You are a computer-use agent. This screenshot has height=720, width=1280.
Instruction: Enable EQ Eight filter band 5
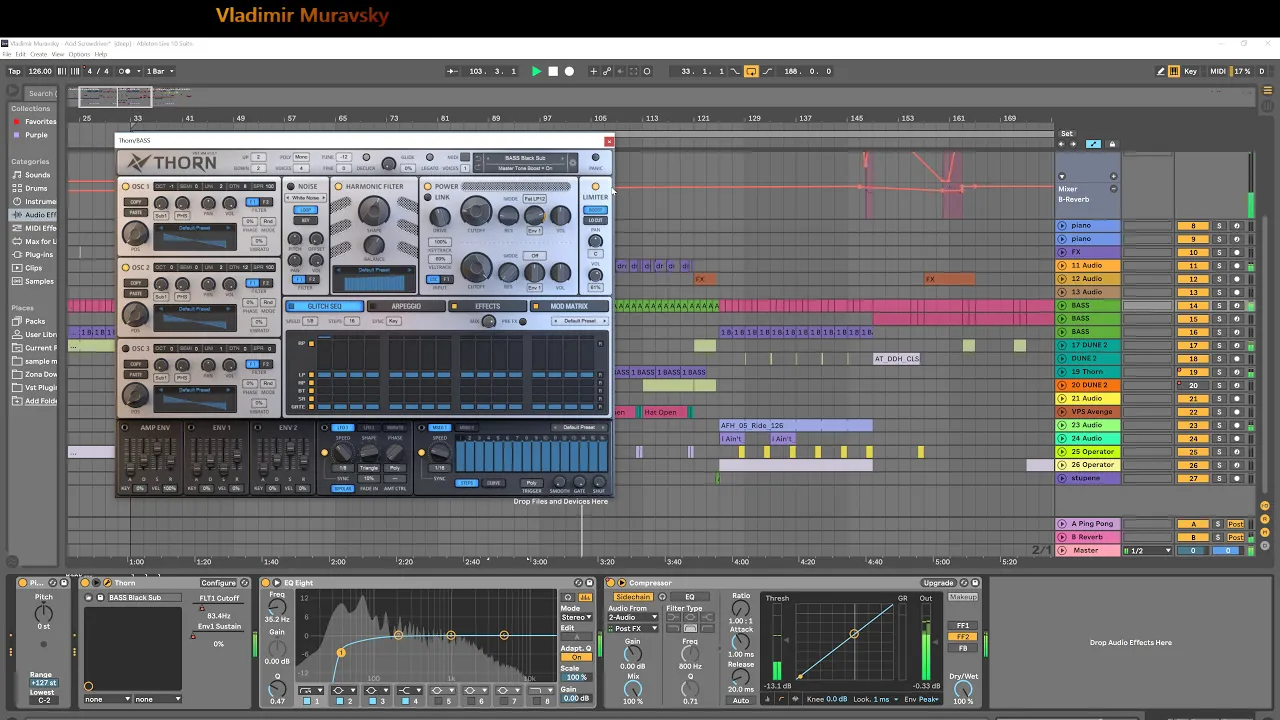[x=440, y=702]
